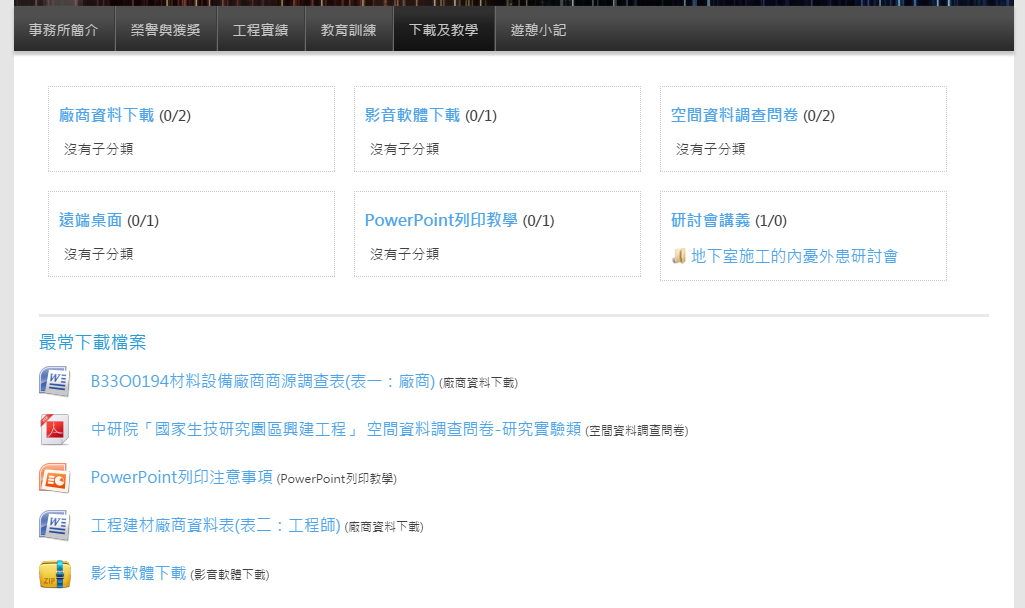Image resolution: width=1025 pixels, height=608 pixels.
Task: Open the 教育訓練 menu item
Action: pyautogui.click(x=349, y=30)
